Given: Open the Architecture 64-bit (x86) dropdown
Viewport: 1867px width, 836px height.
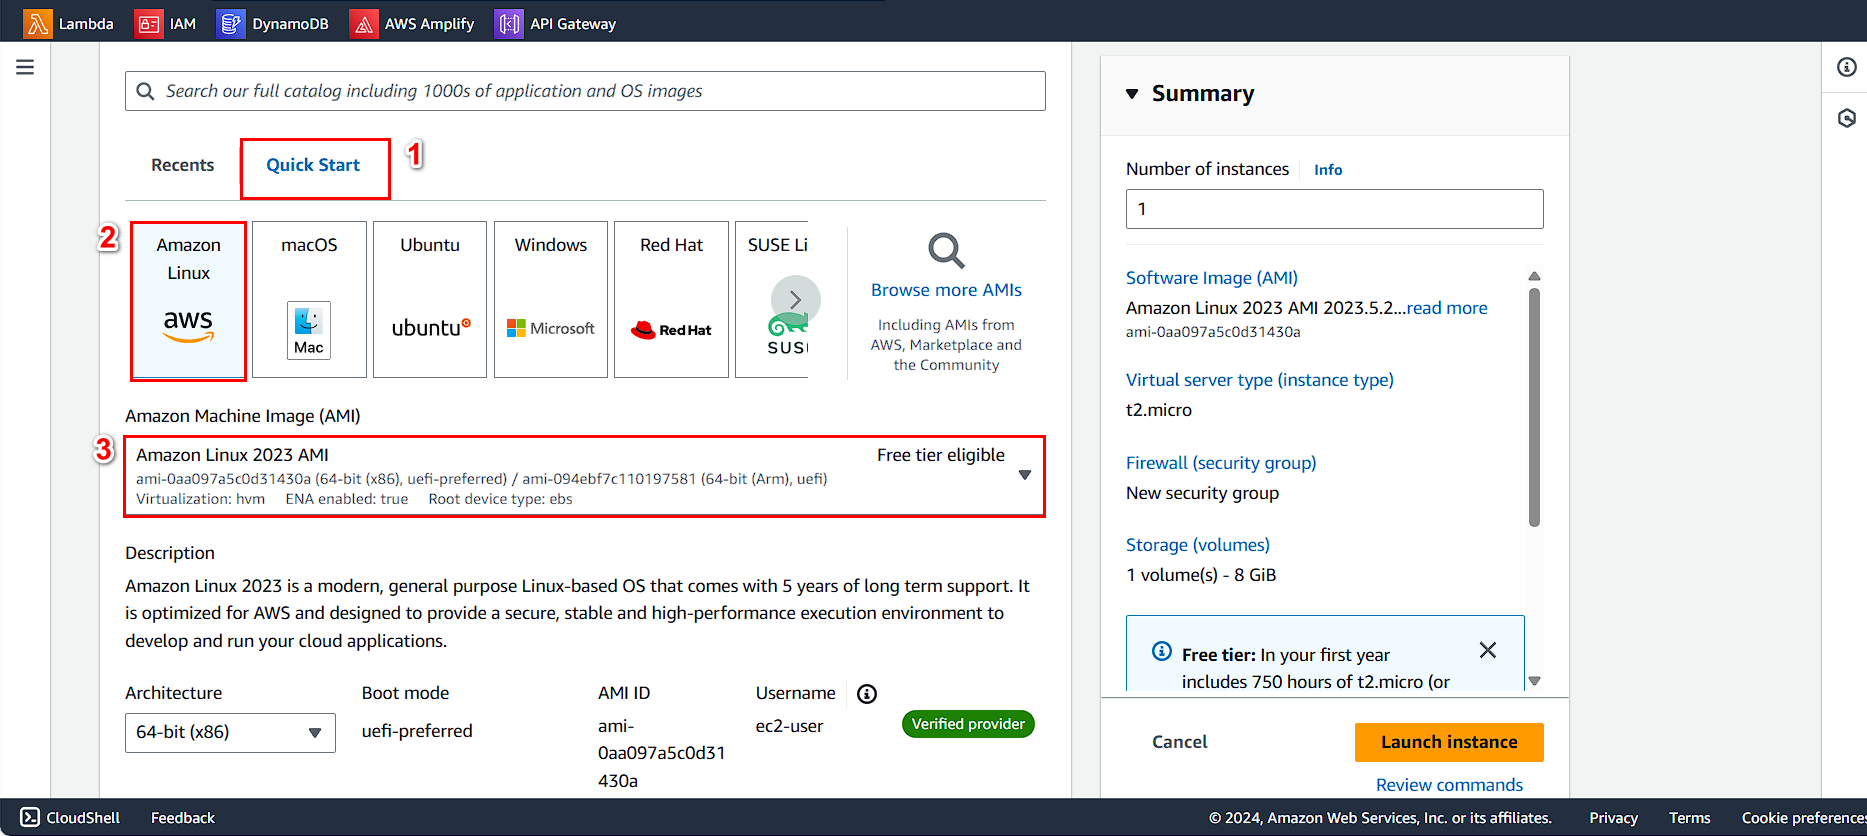Looking at the screenshot, I should (x=230, y=732).
